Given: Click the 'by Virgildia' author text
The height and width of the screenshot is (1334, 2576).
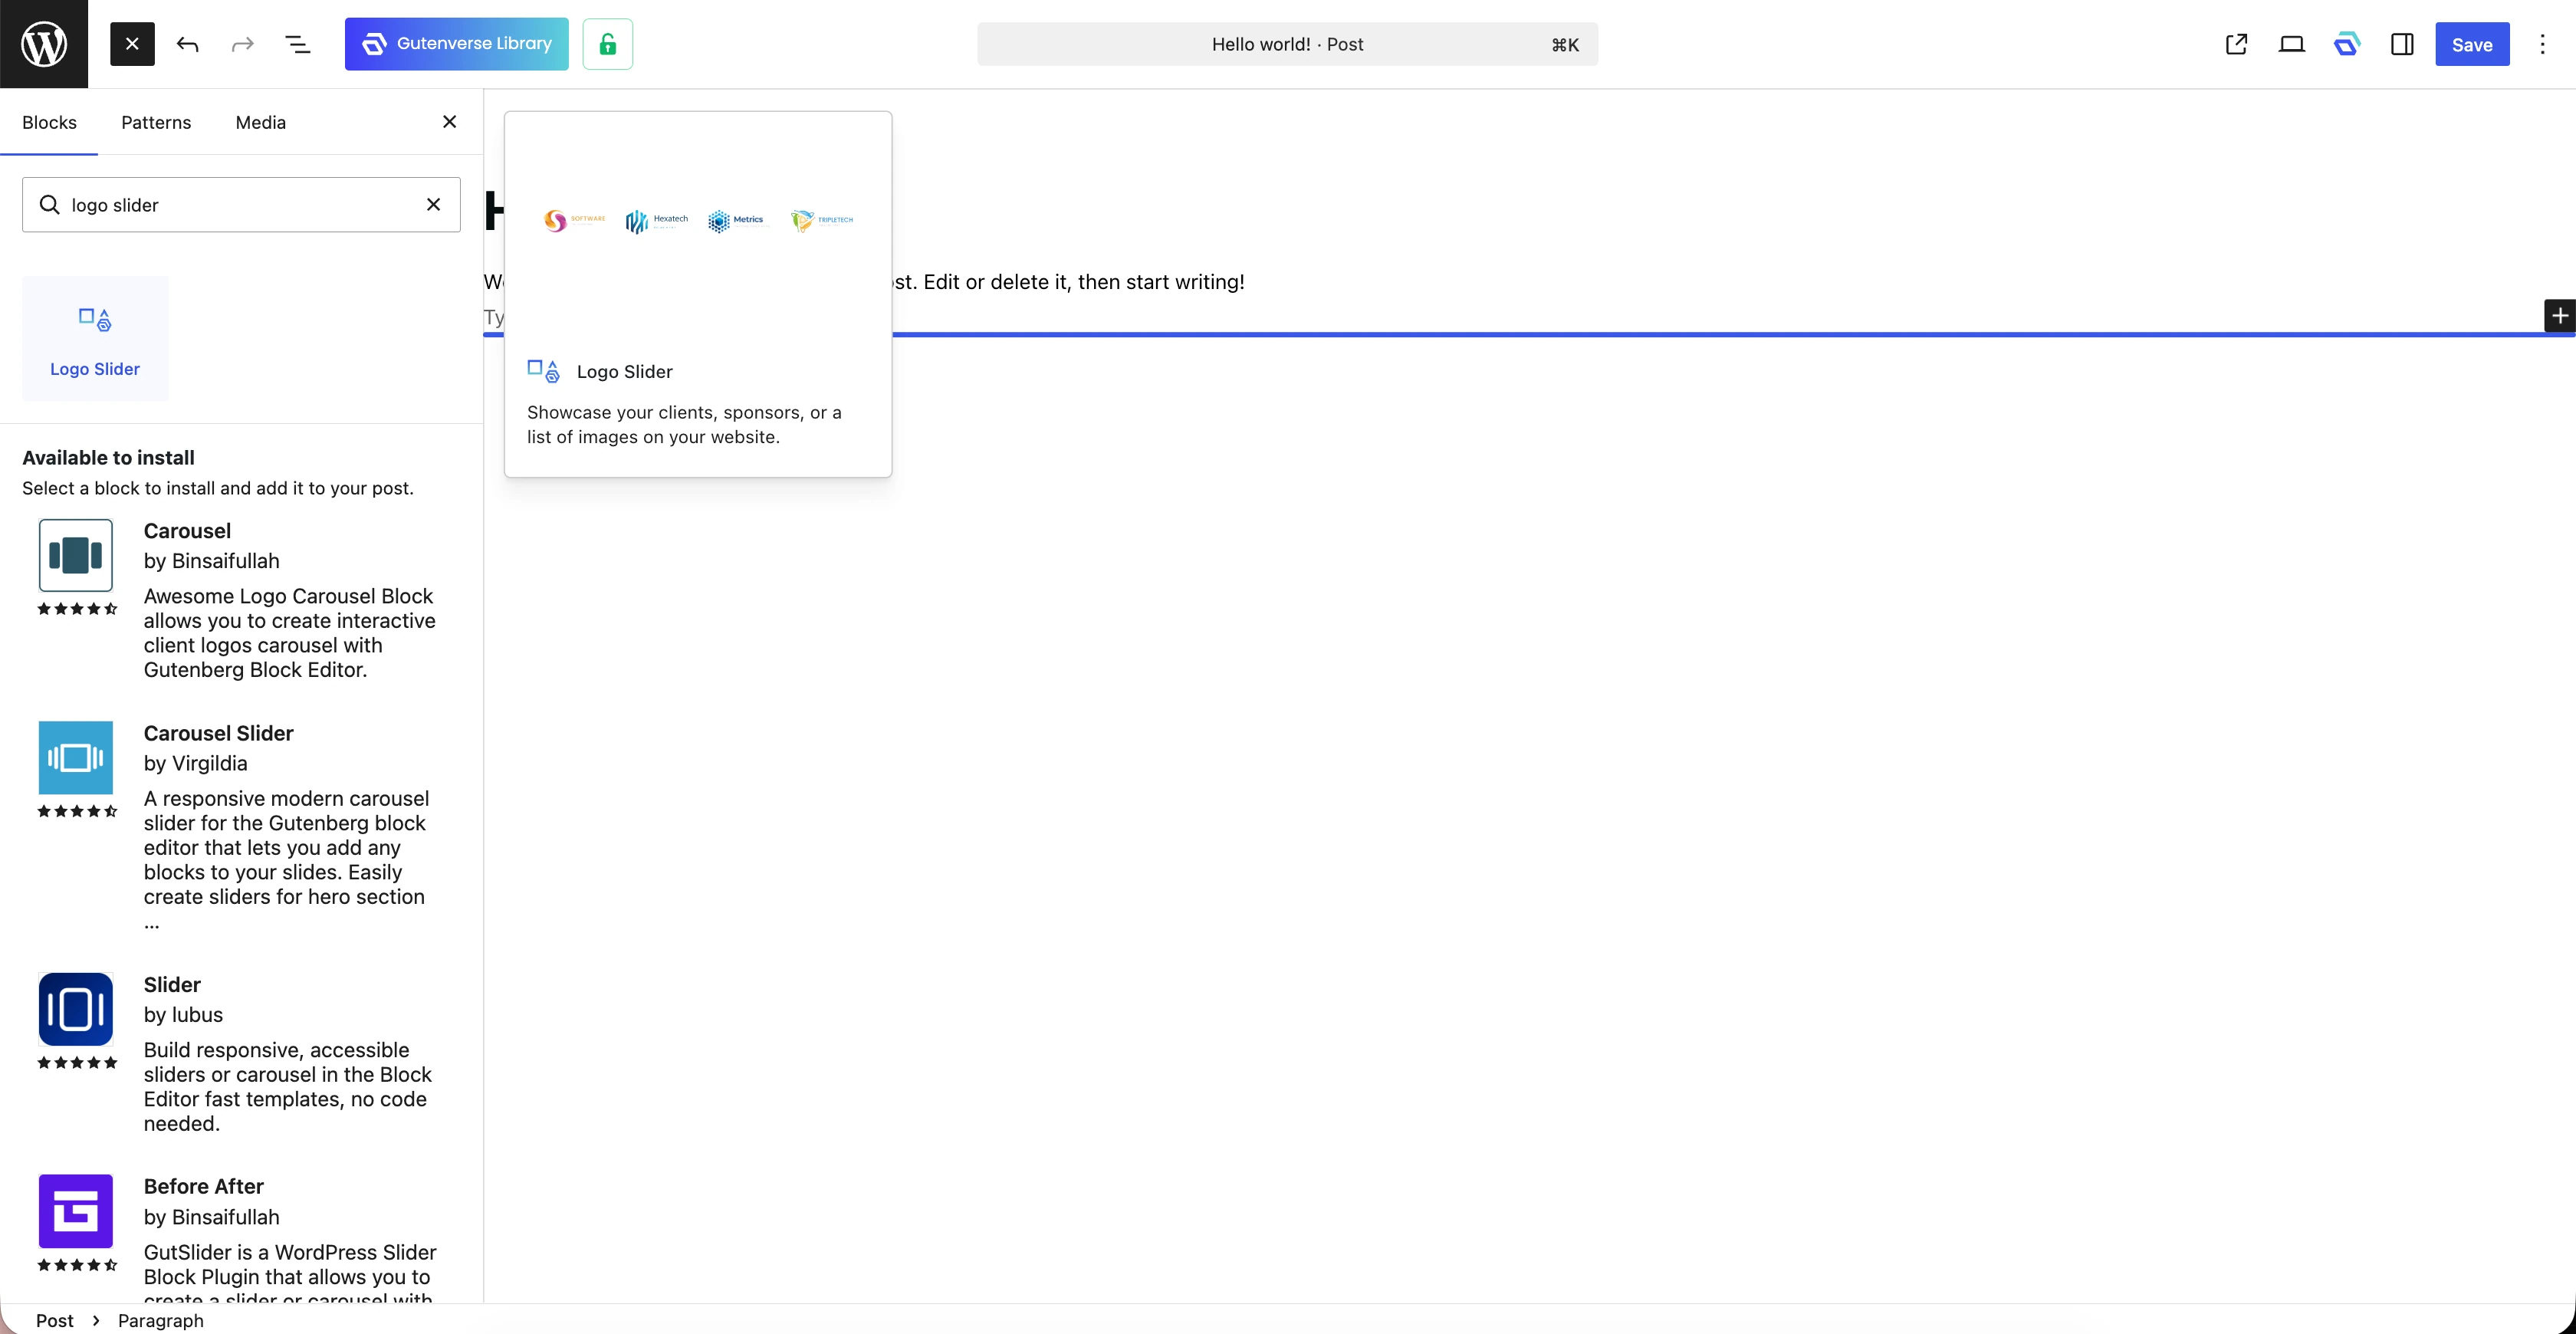Looking at the screenshot, I should pyautogui.click(x=196, y=763).
